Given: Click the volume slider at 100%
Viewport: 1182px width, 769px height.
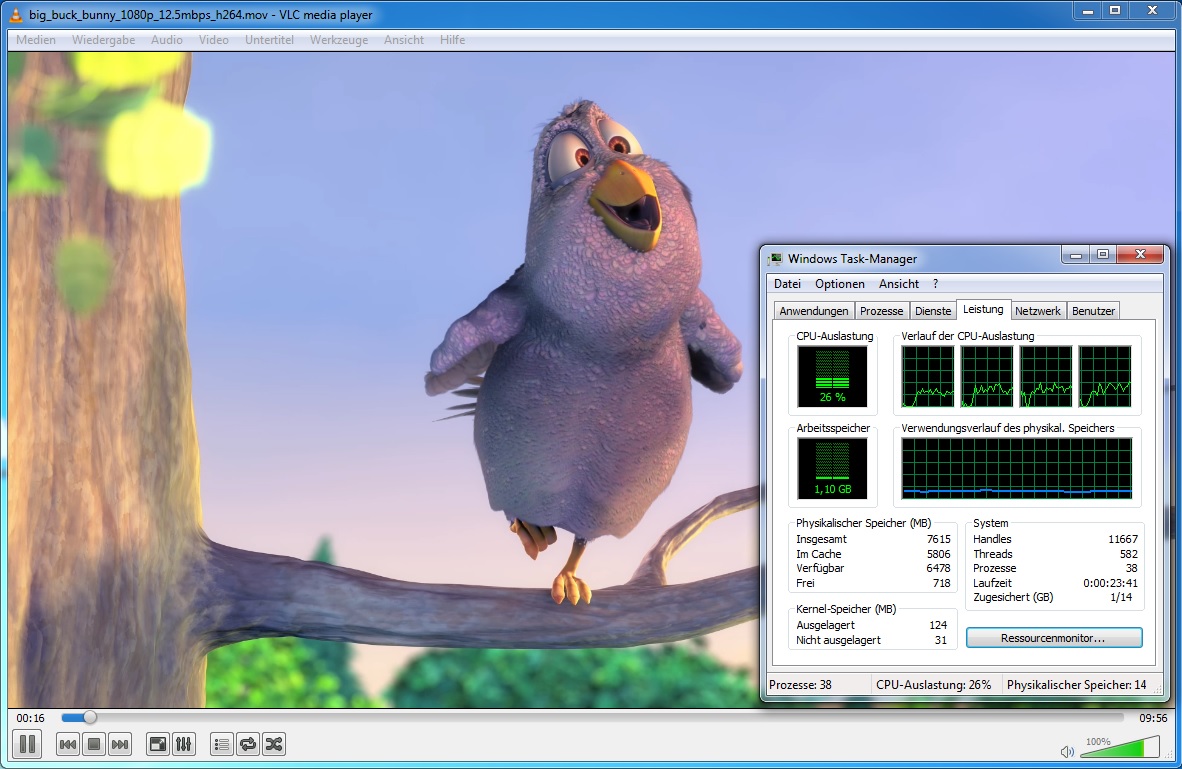Looking at the screenshot, I should (x=1122, y=747).
